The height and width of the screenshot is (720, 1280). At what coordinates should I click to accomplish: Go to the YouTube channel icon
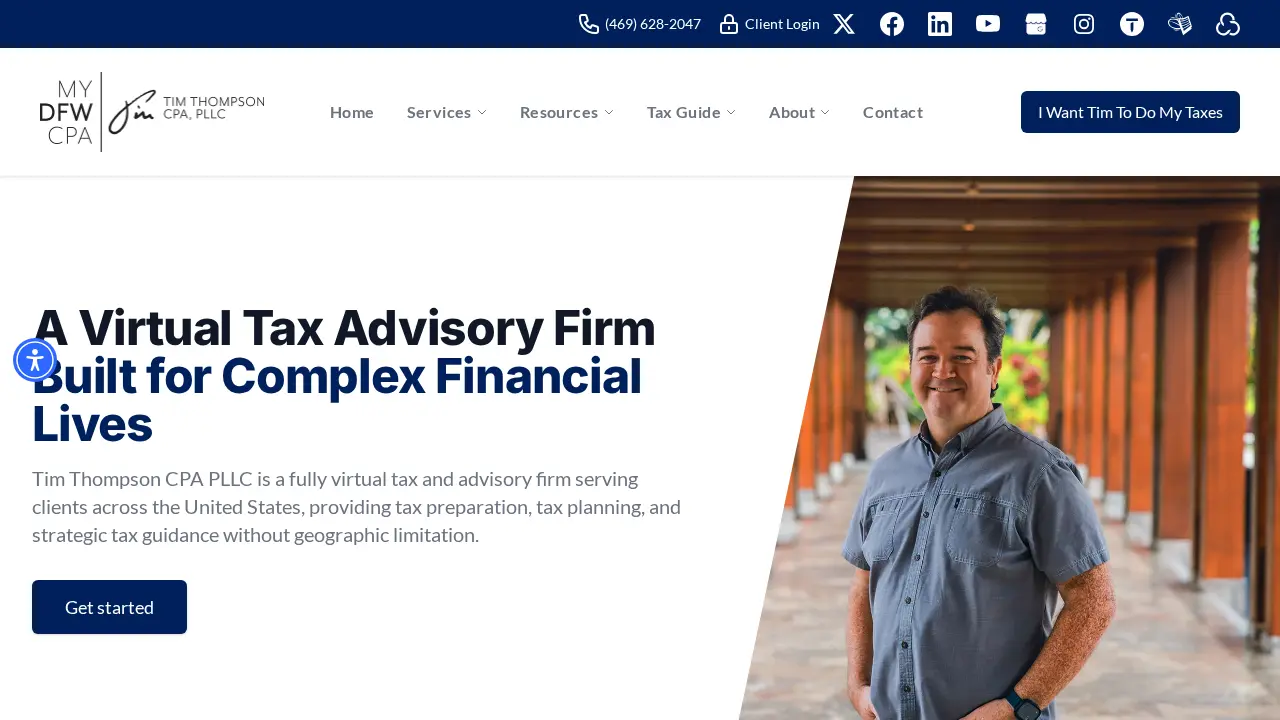coord(988,24)
